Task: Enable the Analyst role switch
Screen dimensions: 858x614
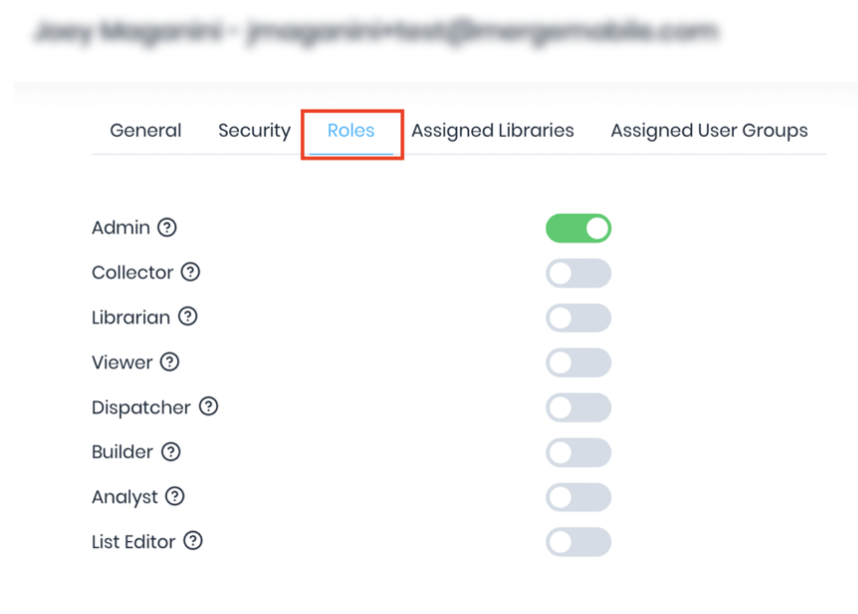Action: [x=578, y=497]
